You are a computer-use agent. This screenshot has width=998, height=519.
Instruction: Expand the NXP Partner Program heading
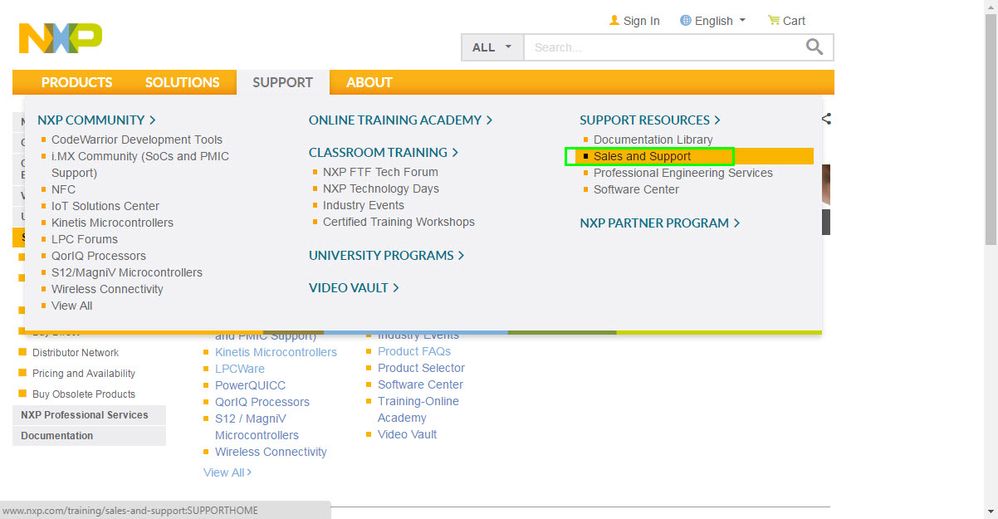[x=659, y=223]
